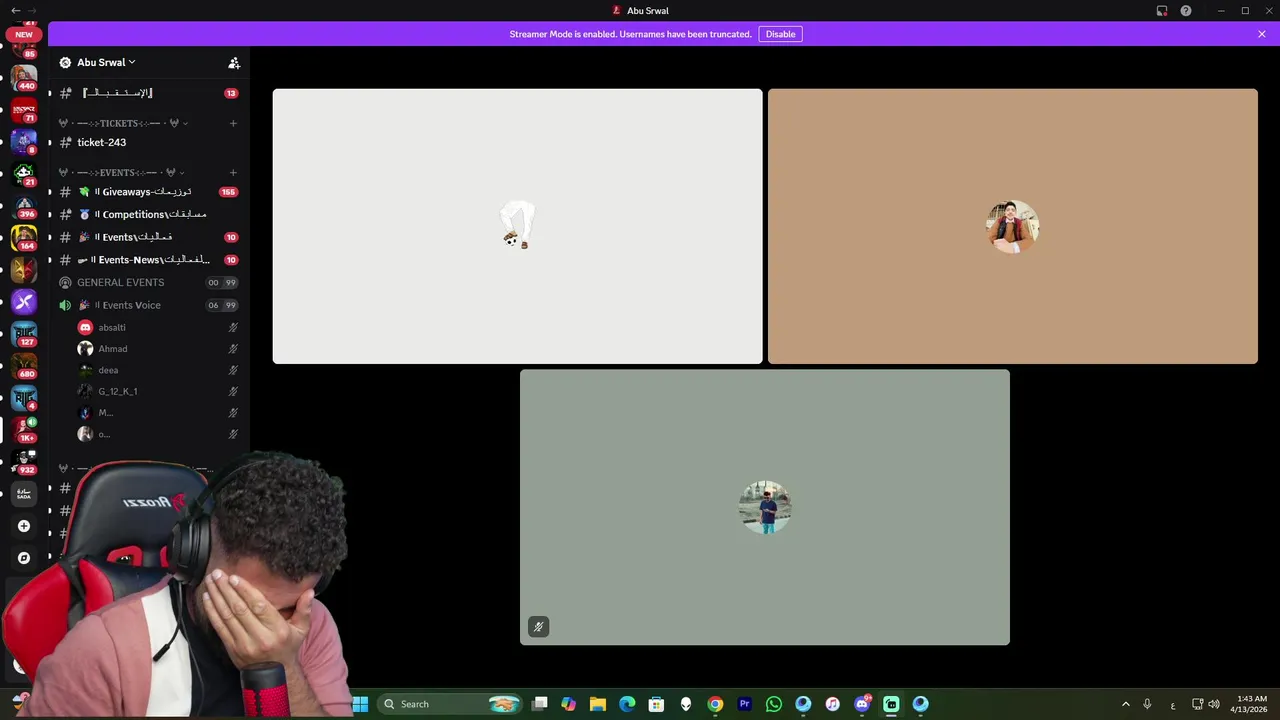1280x720 pixels.
Task: Click the invite people icon beside Abu Srwal
Action: coord(234,62)
